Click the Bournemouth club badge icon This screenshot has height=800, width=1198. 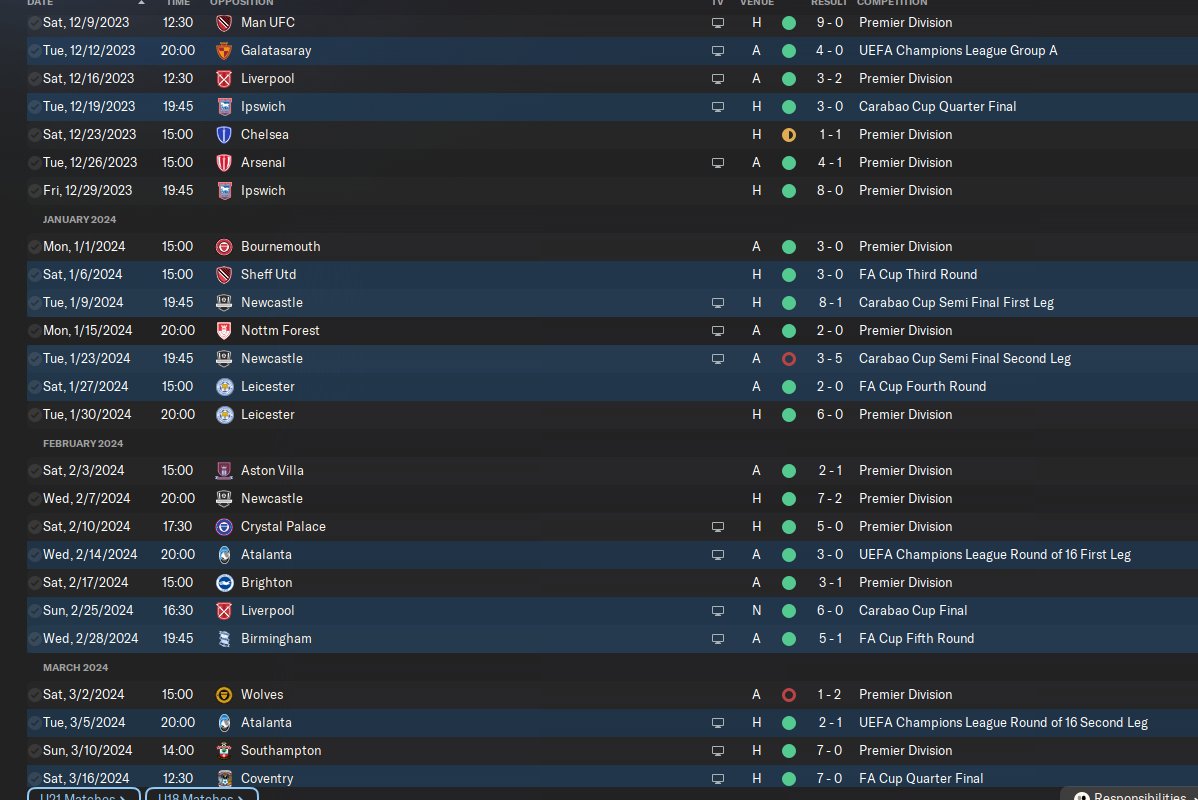[x=224, y=246]
